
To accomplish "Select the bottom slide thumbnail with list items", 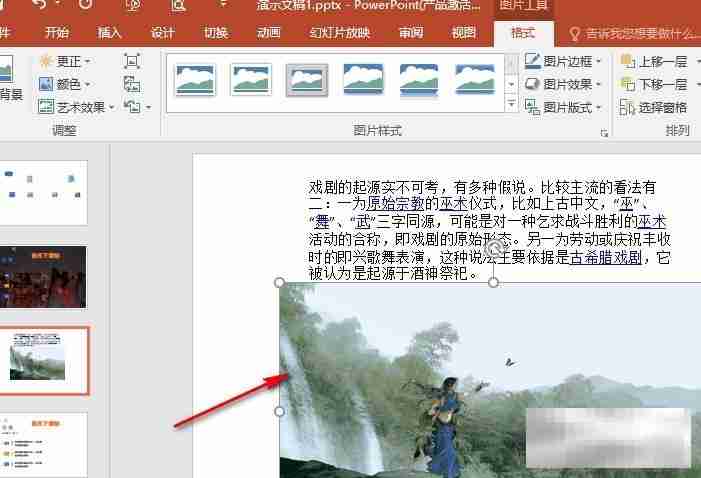I will [43, 444].
